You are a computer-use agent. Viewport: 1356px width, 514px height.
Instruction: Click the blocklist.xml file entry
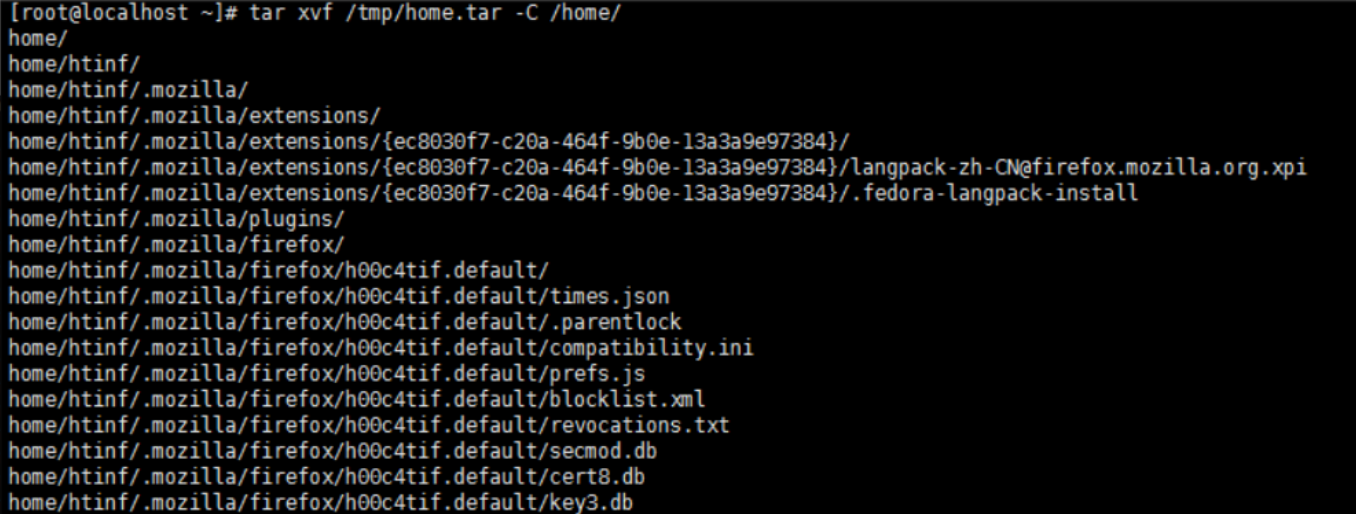(x=627, y=400)
